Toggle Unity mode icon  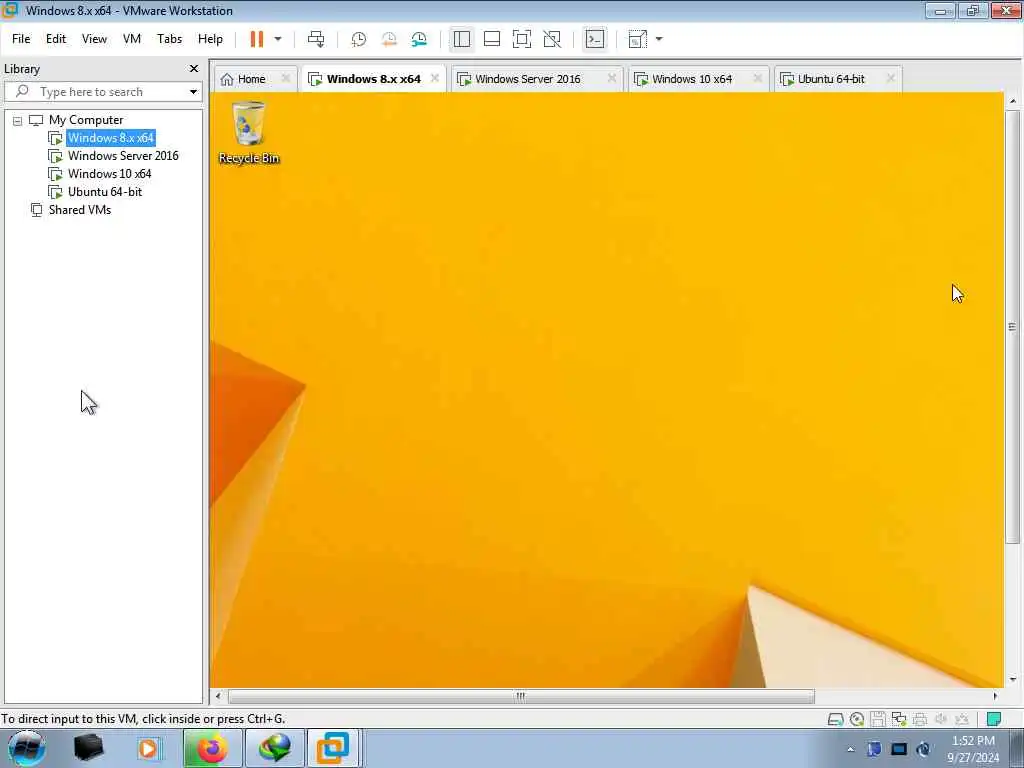pos(552,39)
